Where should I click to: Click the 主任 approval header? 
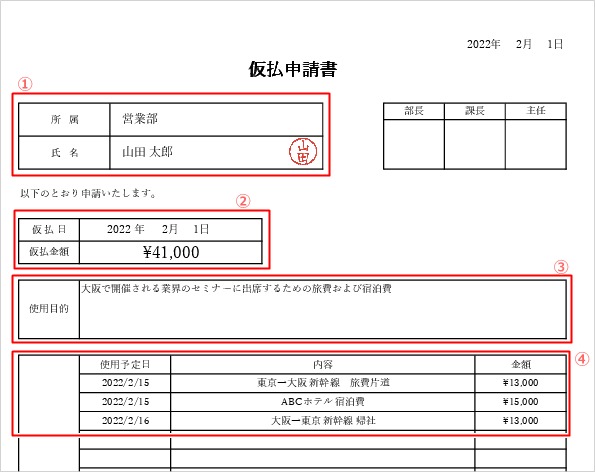point(536,111)
